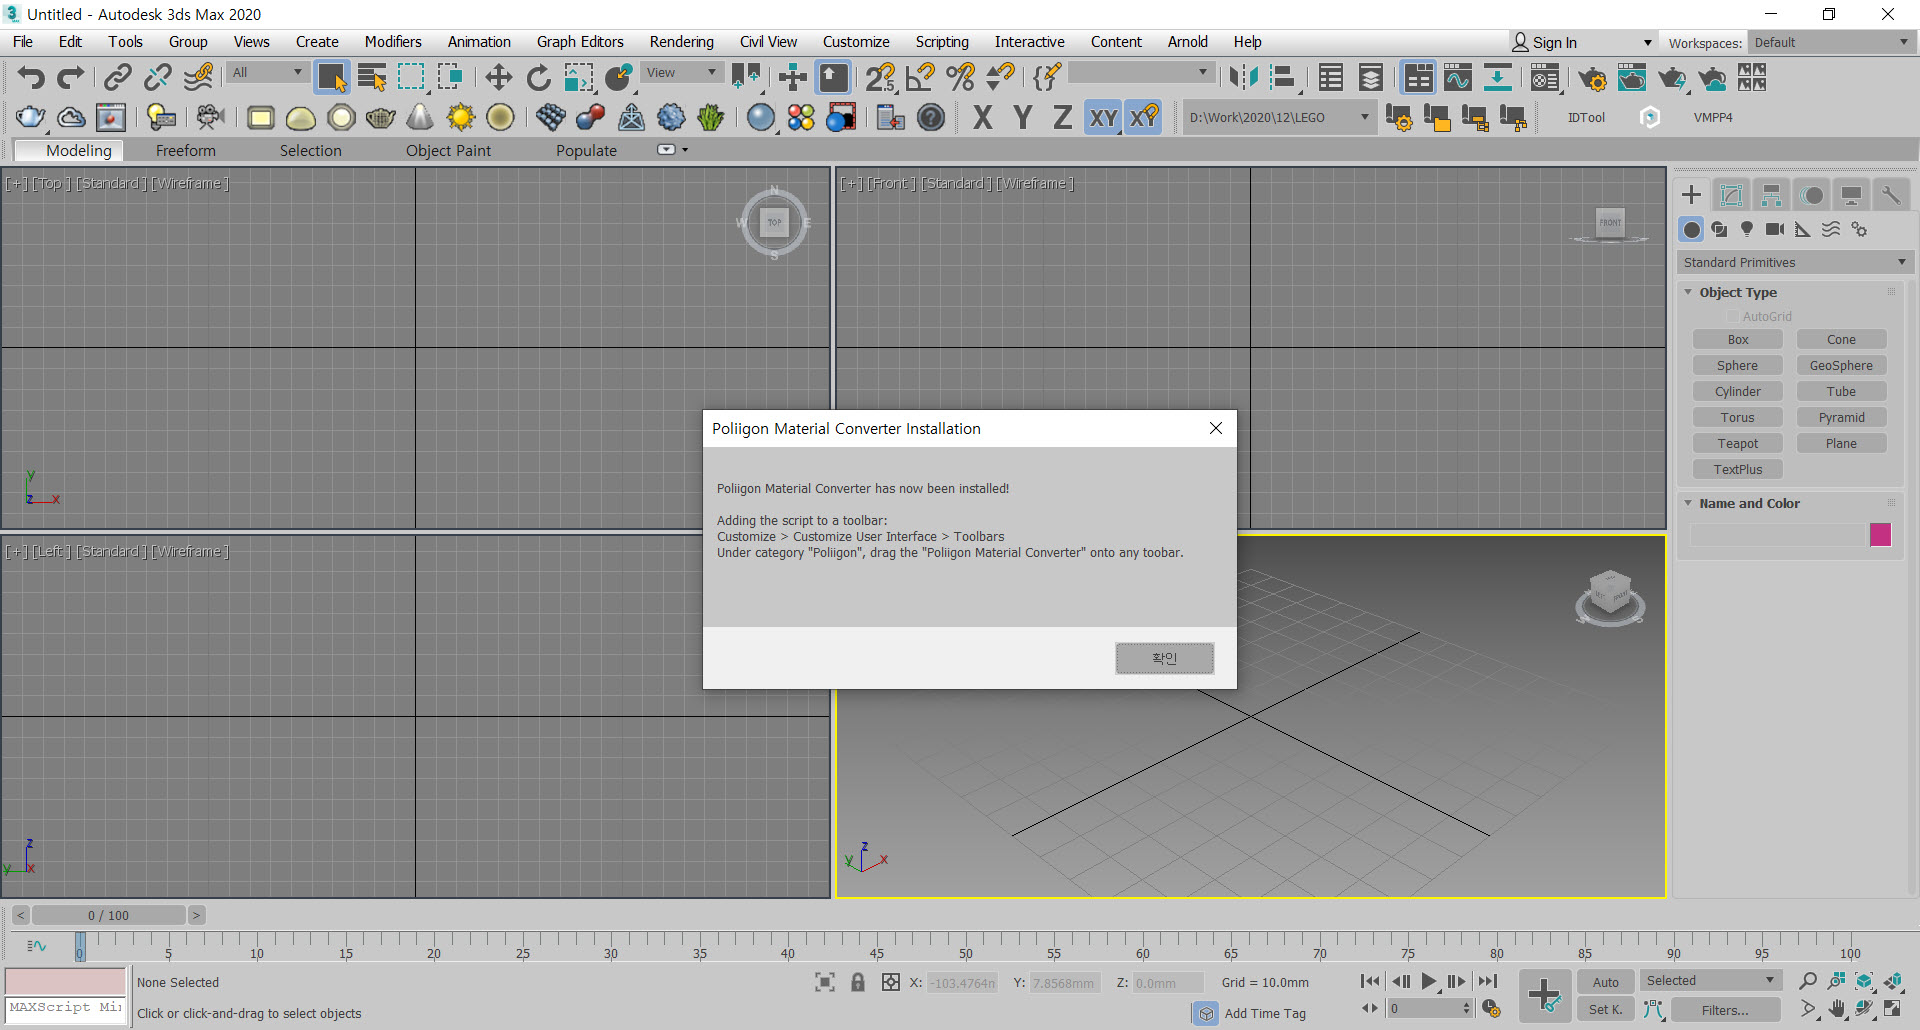Click the Bind to Space Warp icon

[x=199, y=77]
